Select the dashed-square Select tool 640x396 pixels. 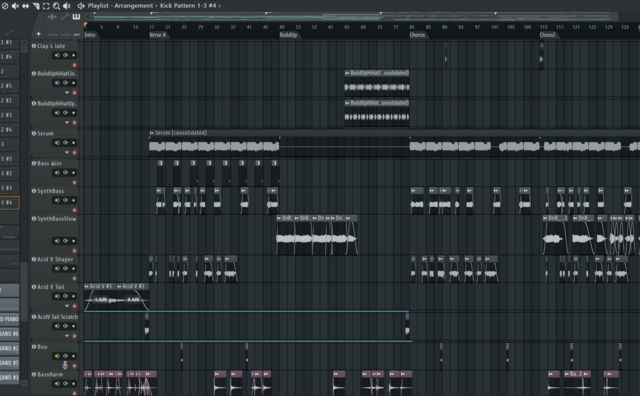pyautogui.click(x=46, y=6)
